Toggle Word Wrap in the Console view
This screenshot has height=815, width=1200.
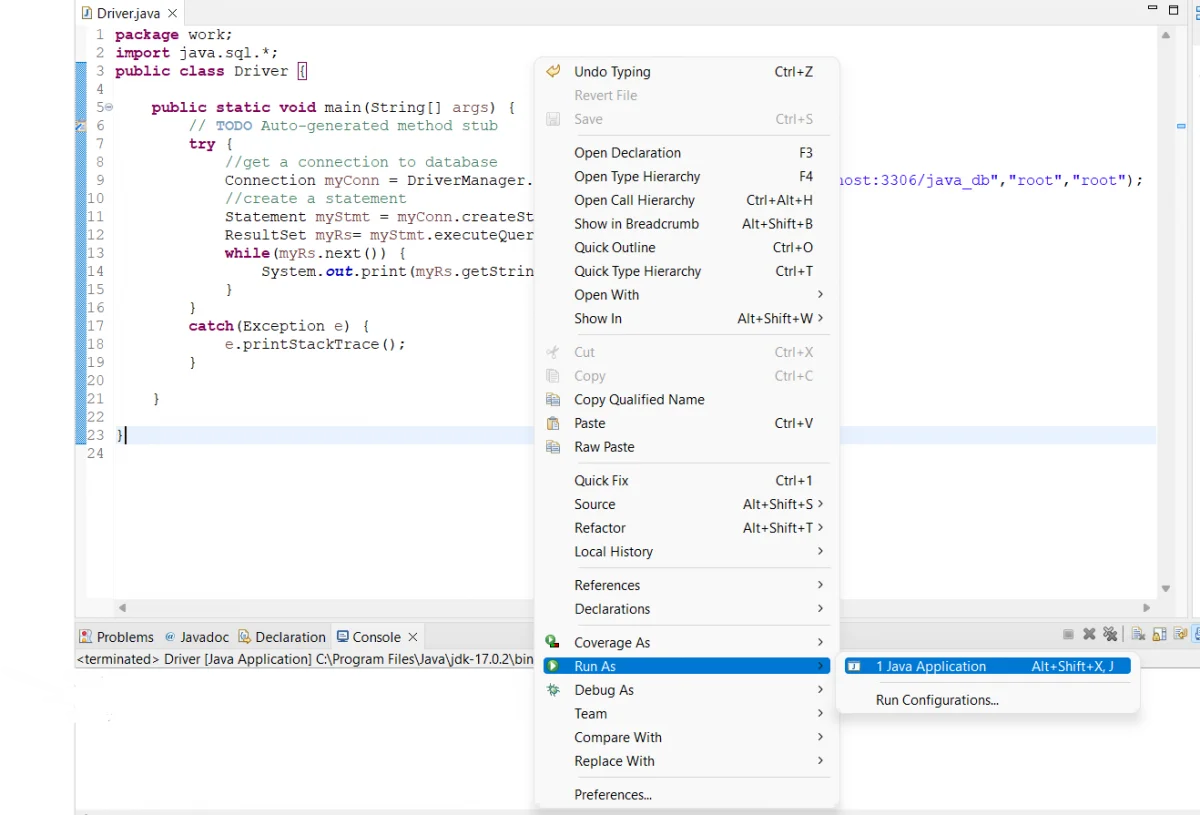tap(1182, 634)
